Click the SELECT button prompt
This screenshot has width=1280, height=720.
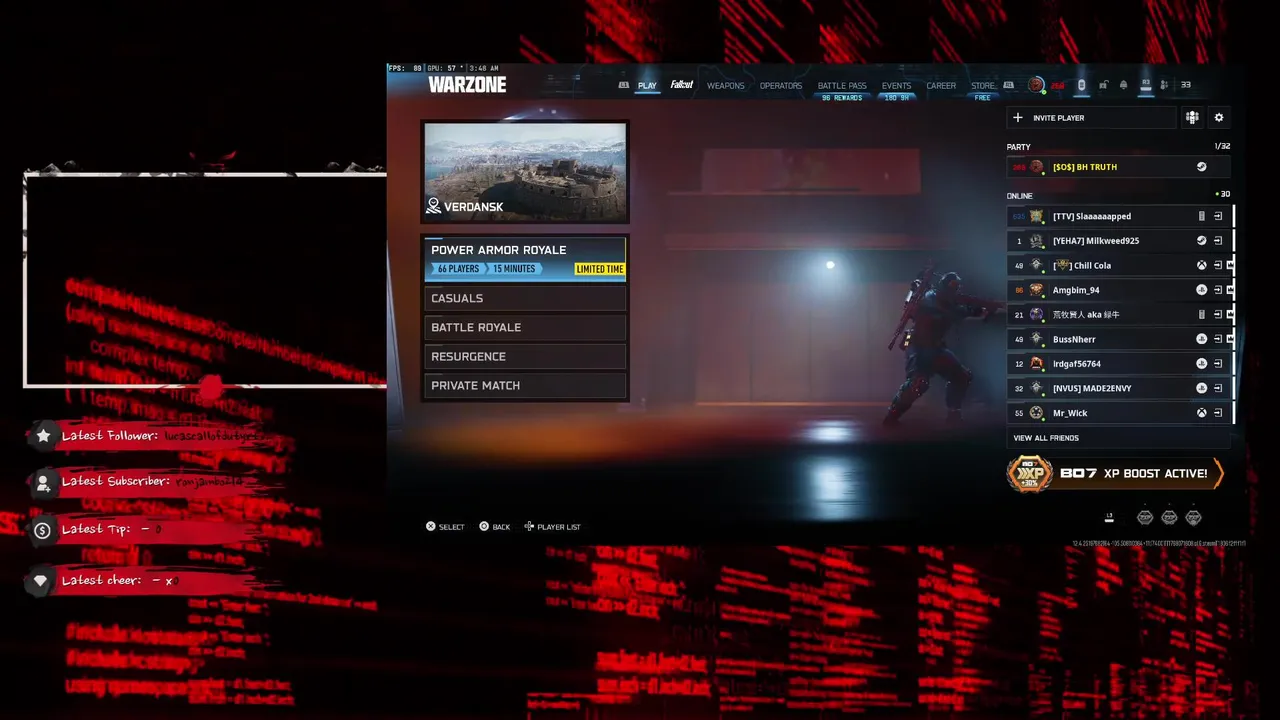pos(445,527)
